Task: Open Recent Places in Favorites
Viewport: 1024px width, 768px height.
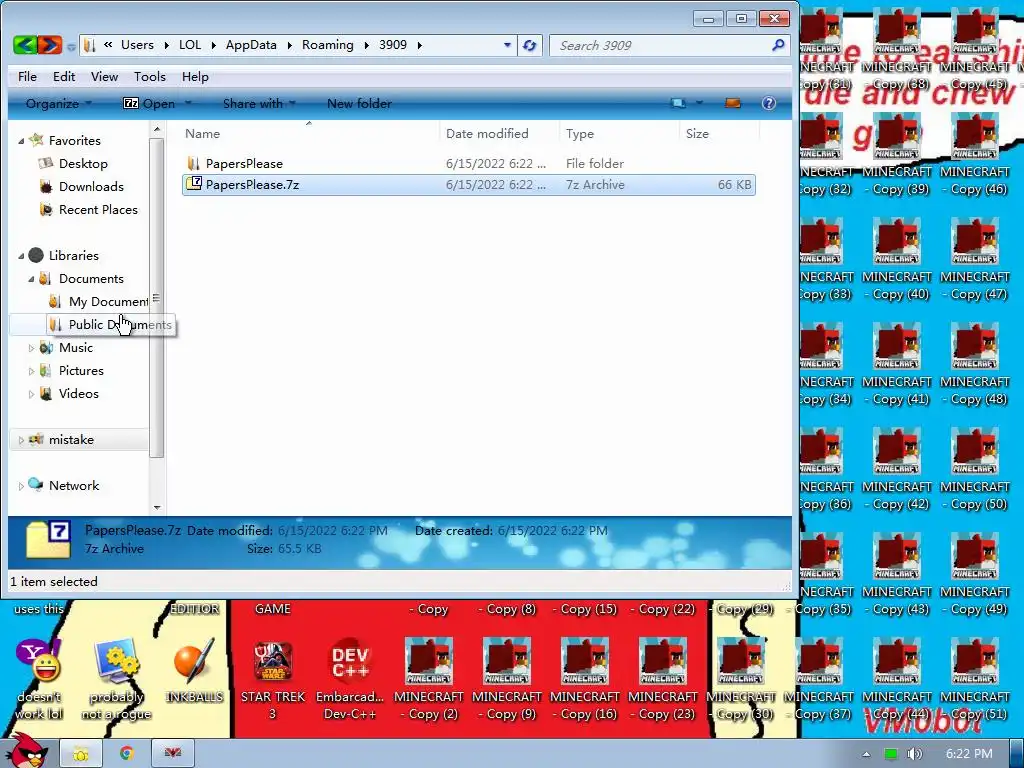Action: (x=98, y=210)
